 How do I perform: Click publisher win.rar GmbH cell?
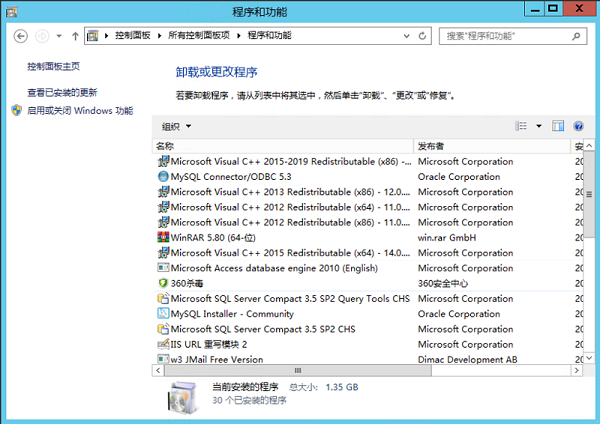447,238
